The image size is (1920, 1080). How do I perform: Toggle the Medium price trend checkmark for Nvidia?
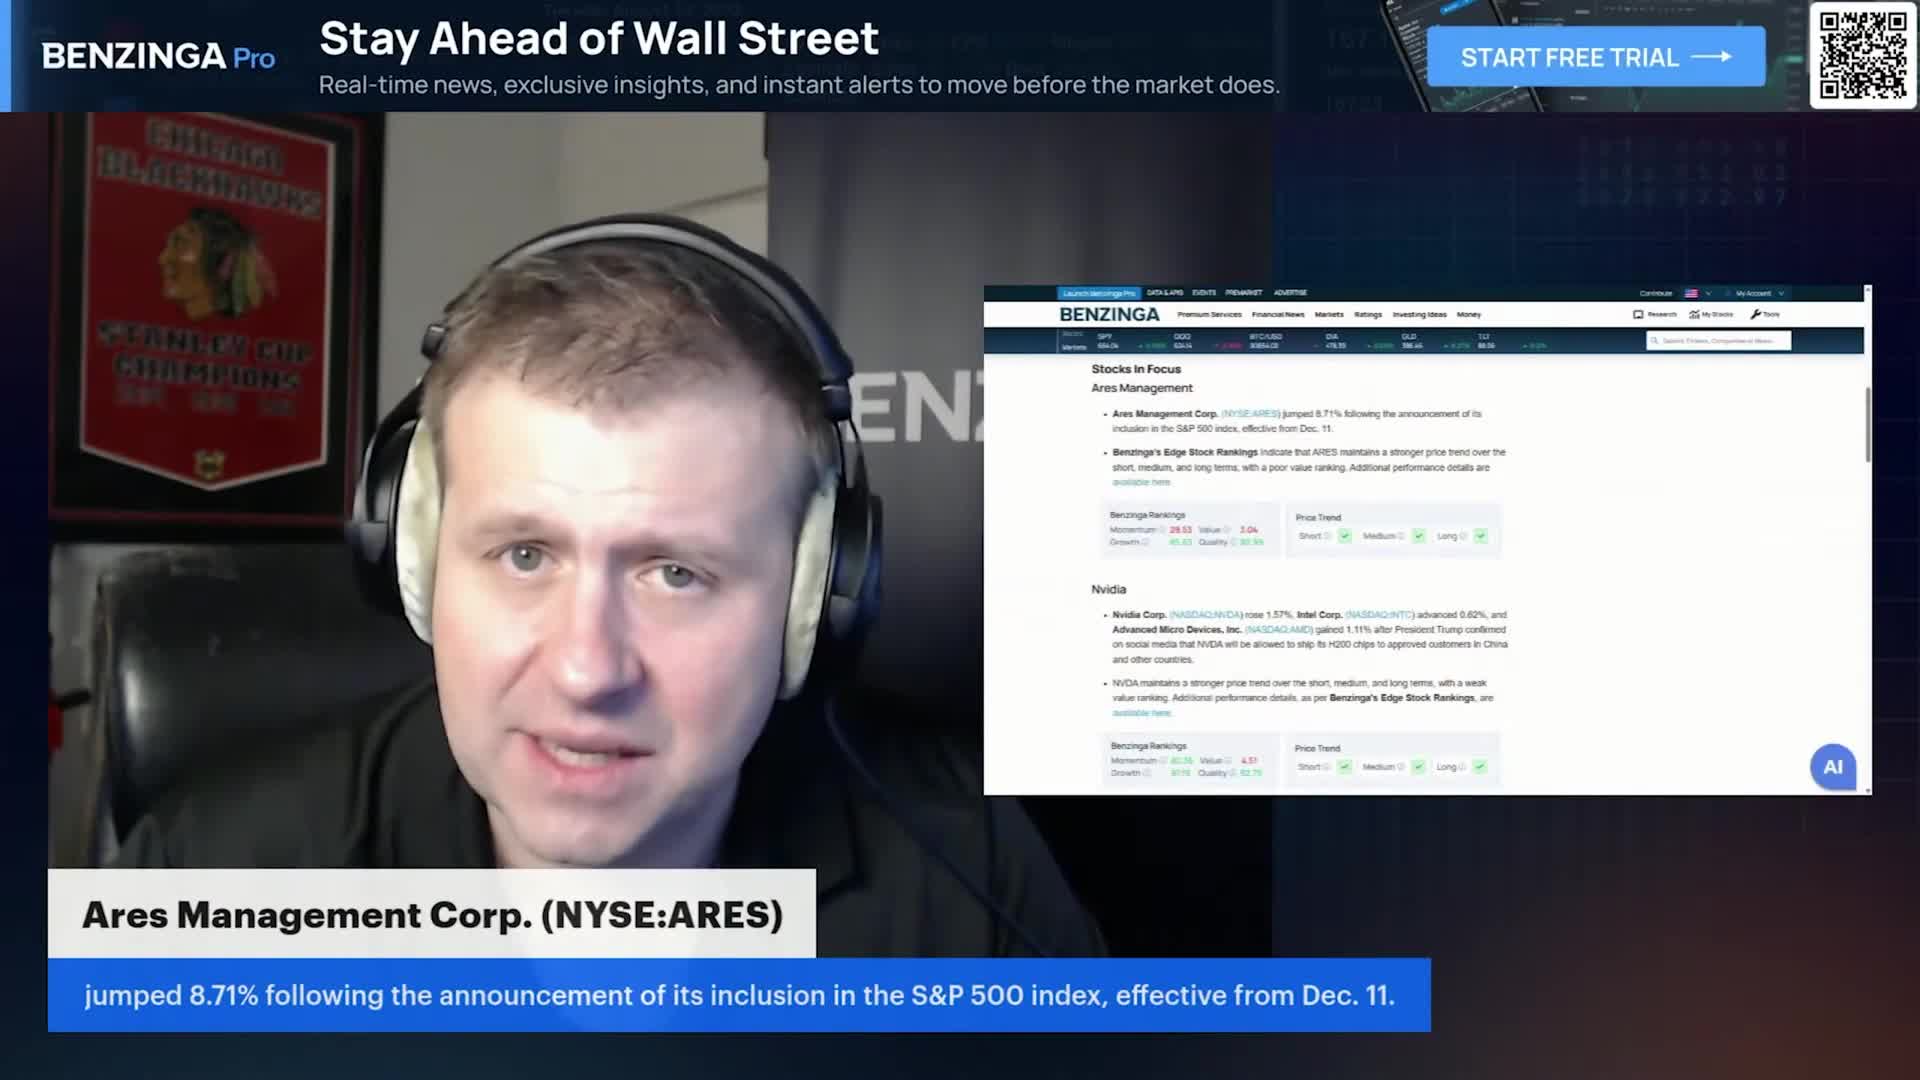[1418, 767]
